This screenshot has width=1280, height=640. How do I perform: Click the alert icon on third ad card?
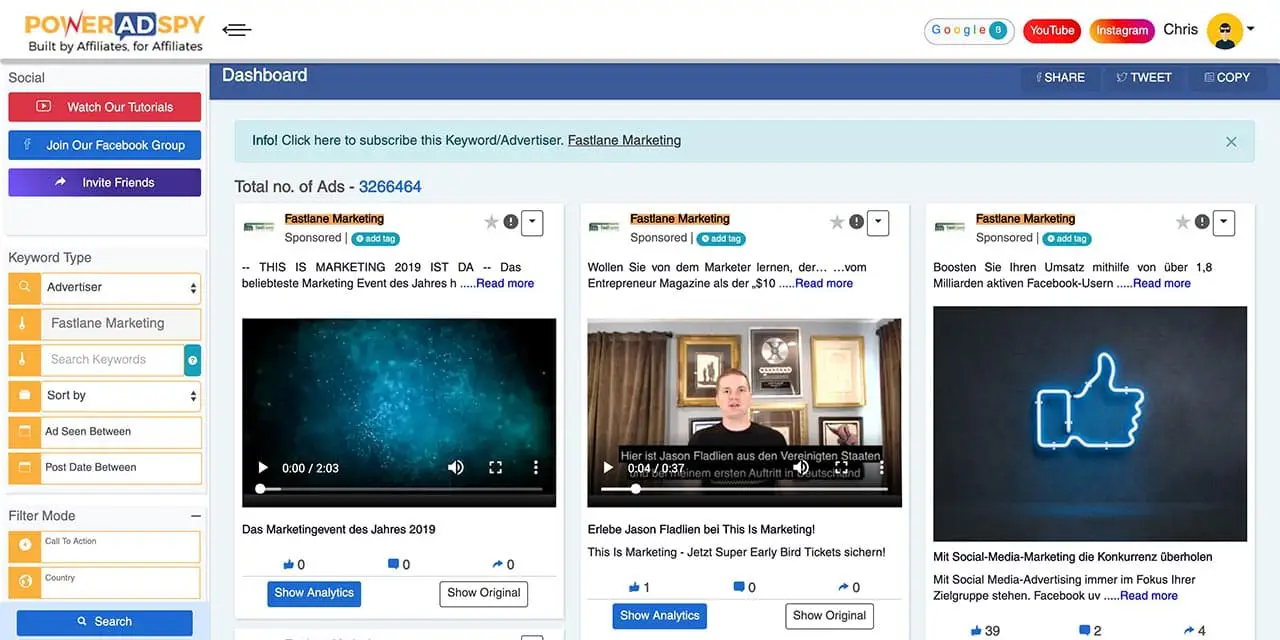pos(1203,222)
